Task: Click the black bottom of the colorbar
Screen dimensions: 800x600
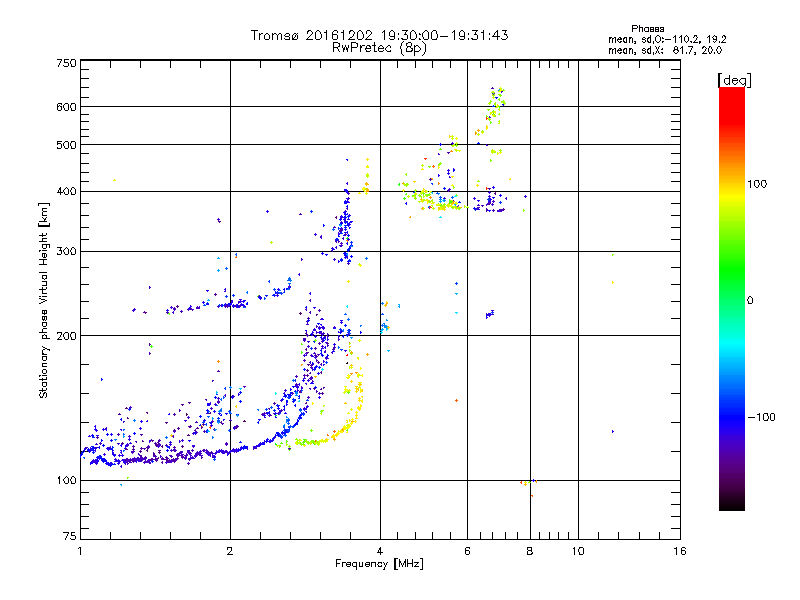Action: (732, 503)
